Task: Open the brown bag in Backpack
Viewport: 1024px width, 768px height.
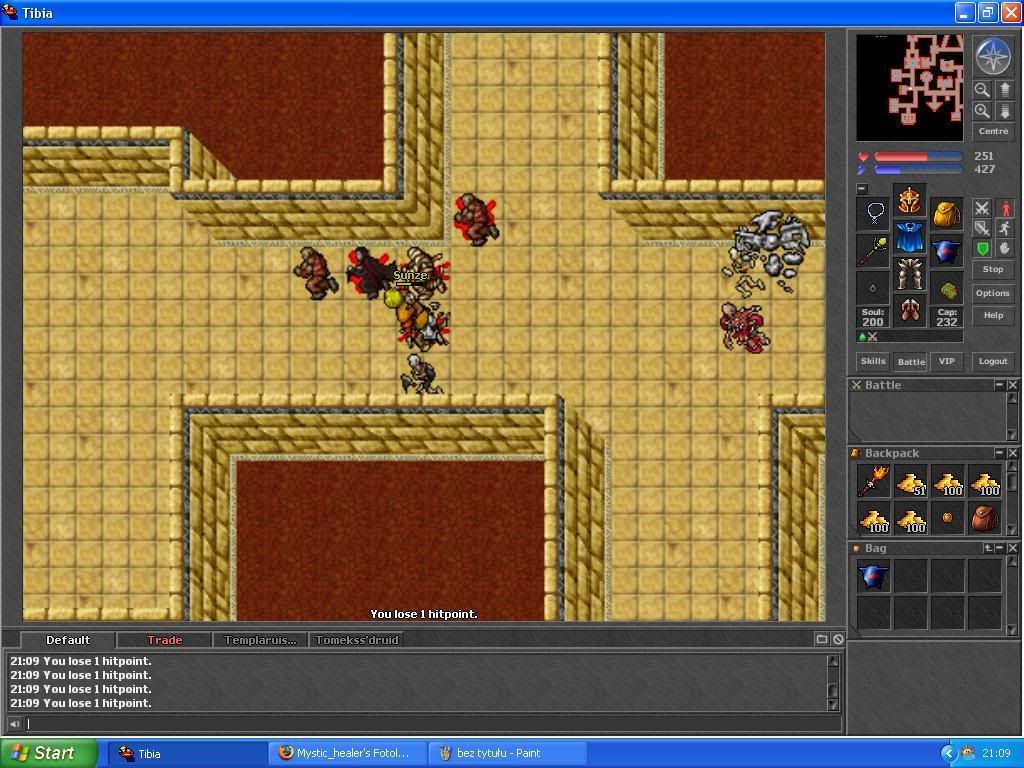Action: pyautogui.click(x=985, y=518)
